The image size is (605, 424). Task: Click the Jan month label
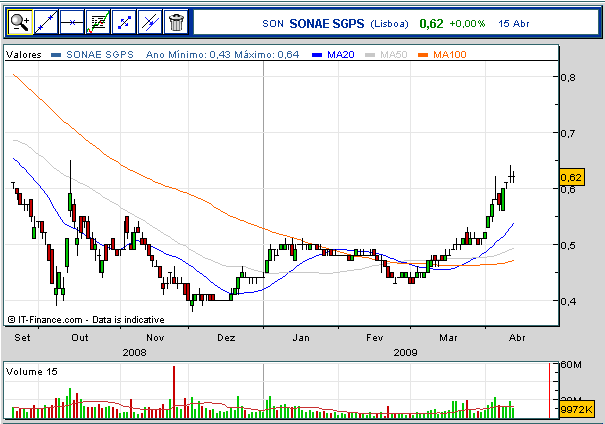(x=301, y=338)
